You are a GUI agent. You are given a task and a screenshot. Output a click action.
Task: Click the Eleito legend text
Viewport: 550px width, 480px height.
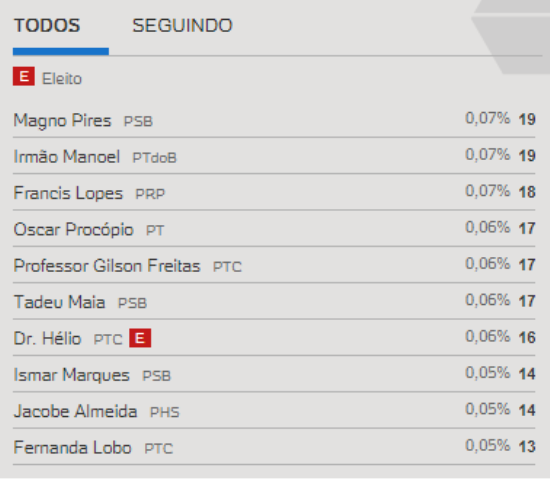point(62,79)
